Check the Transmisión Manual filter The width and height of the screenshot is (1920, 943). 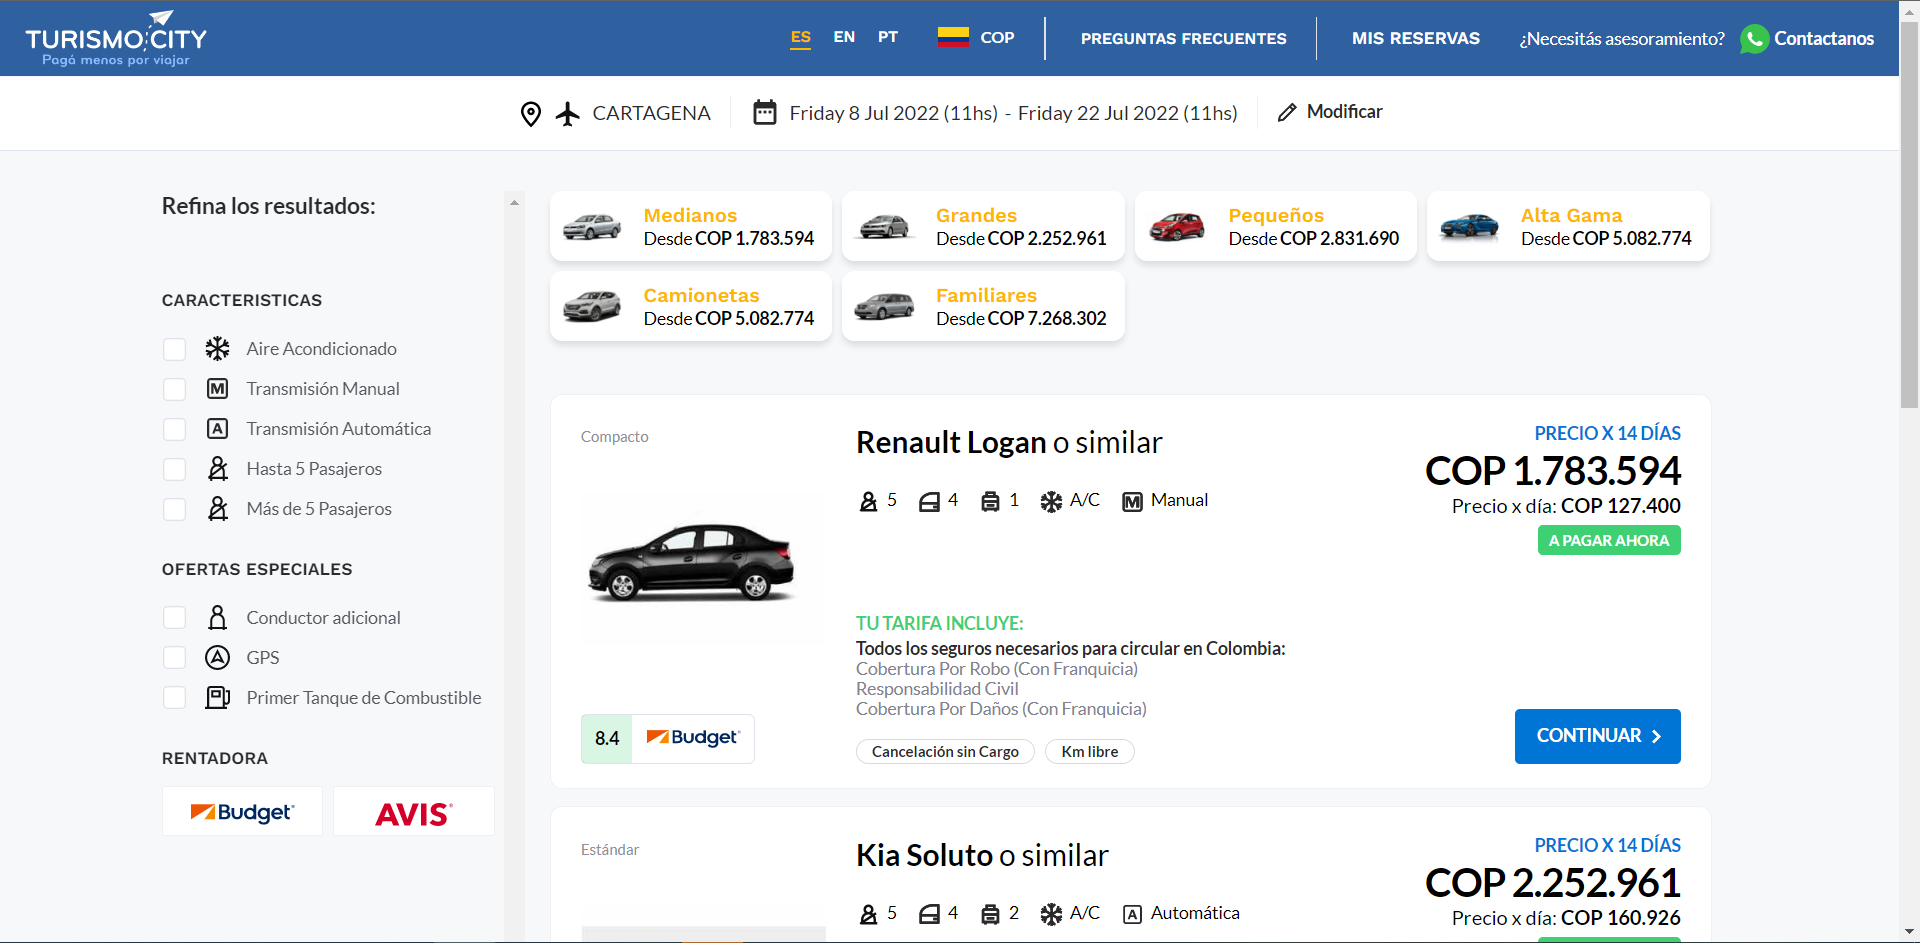[174, 389]
